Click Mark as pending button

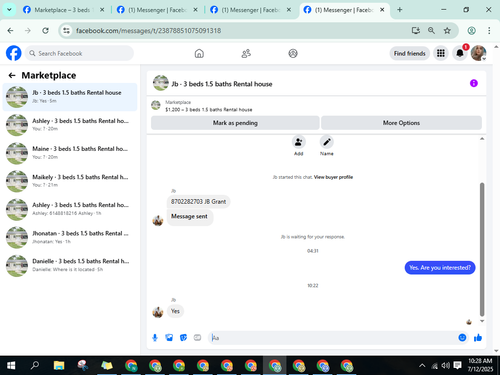235,123
